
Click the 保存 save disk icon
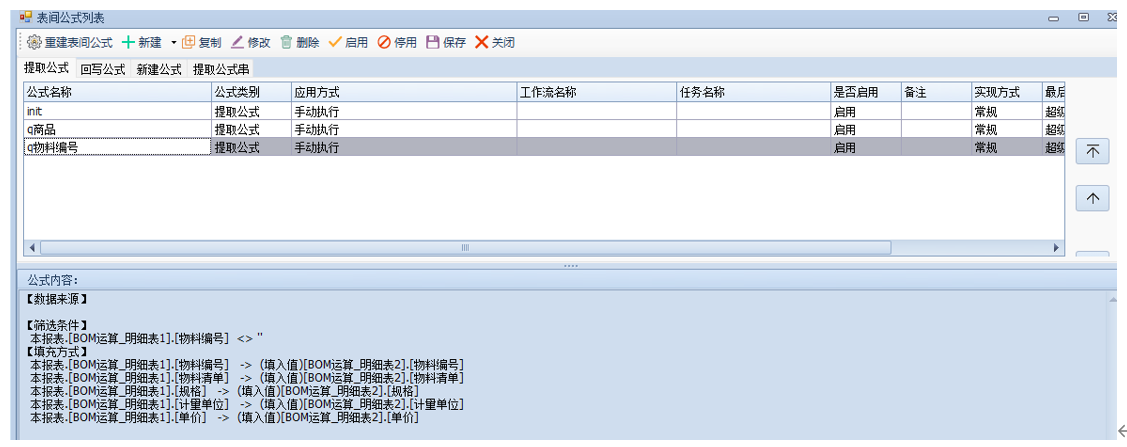point(433,42)
